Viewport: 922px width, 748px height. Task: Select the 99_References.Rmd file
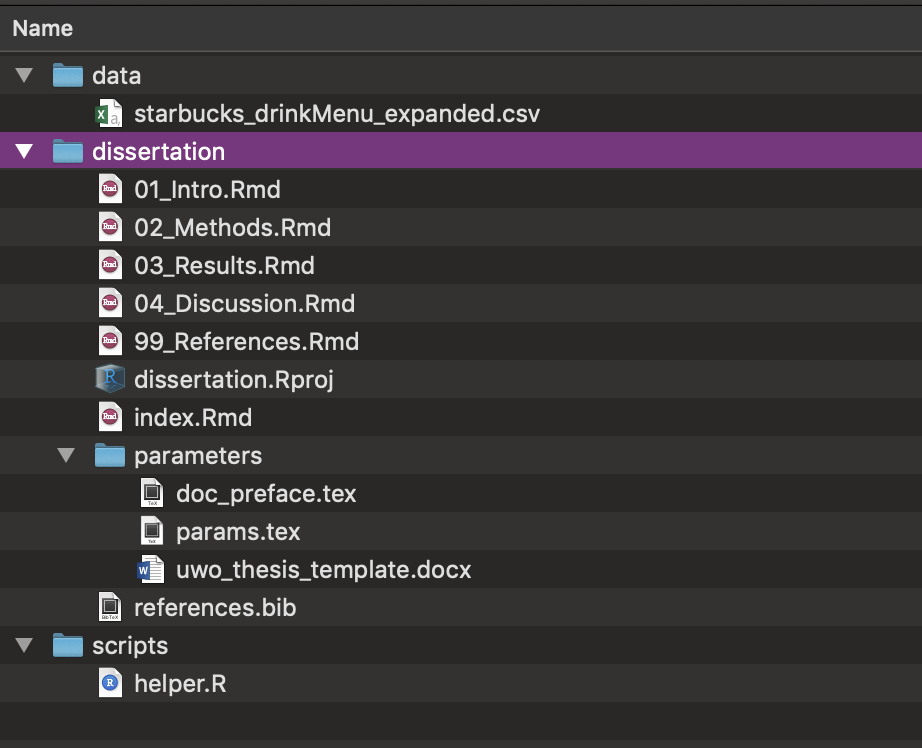point(246,342)
